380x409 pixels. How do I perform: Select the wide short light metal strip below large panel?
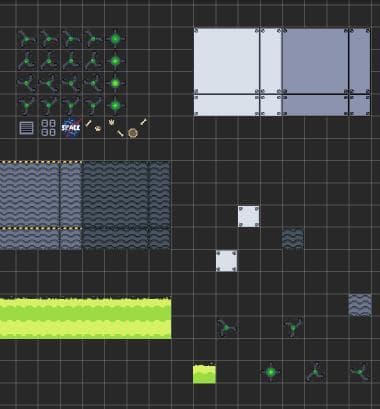click(x=226, y=105)
